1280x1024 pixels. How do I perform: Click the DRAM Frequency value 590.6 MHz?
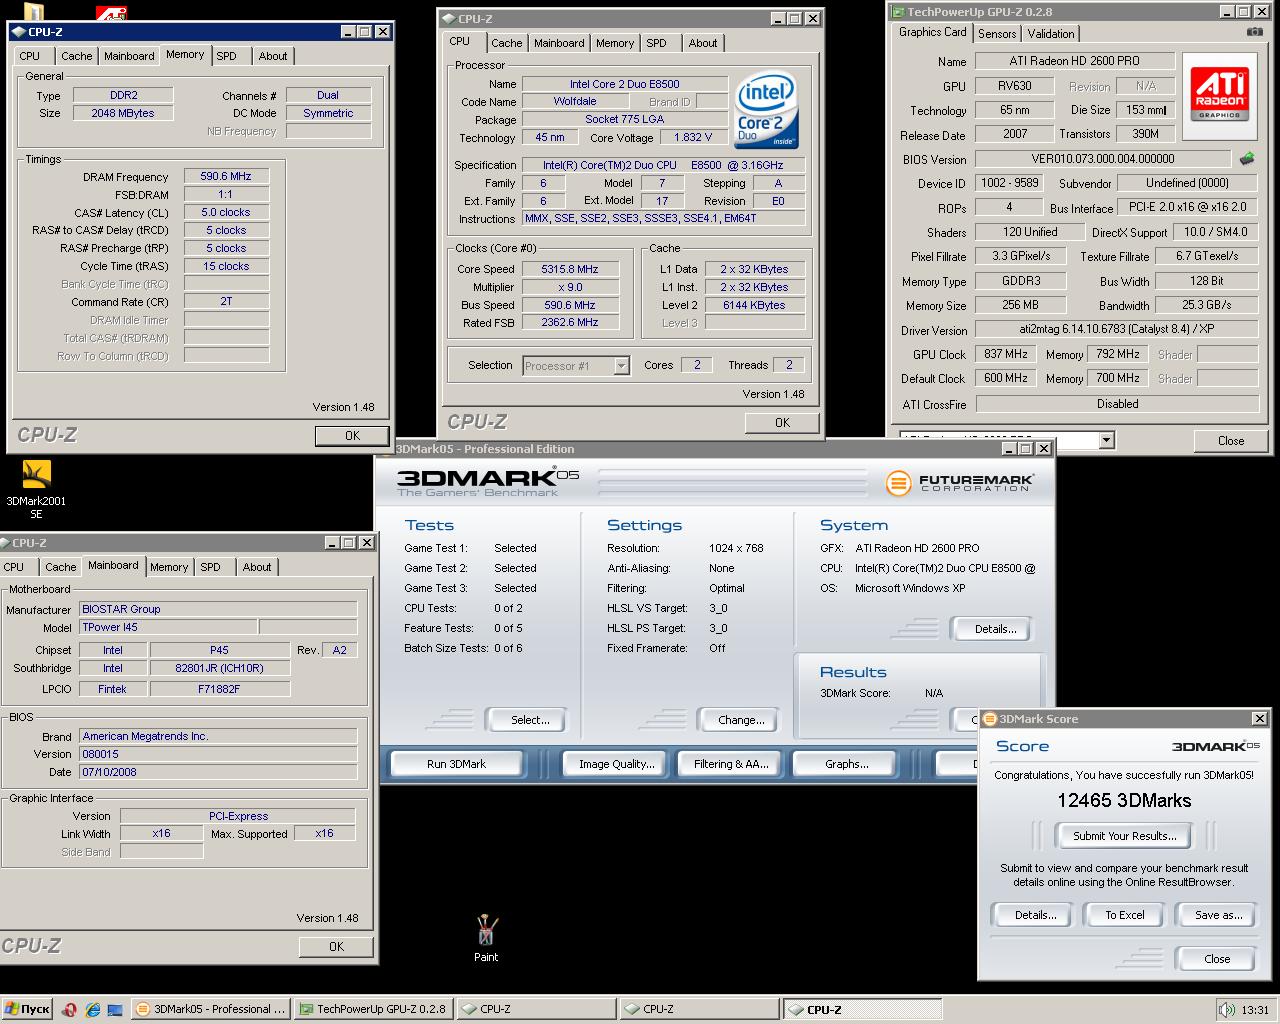click(226, 176)
